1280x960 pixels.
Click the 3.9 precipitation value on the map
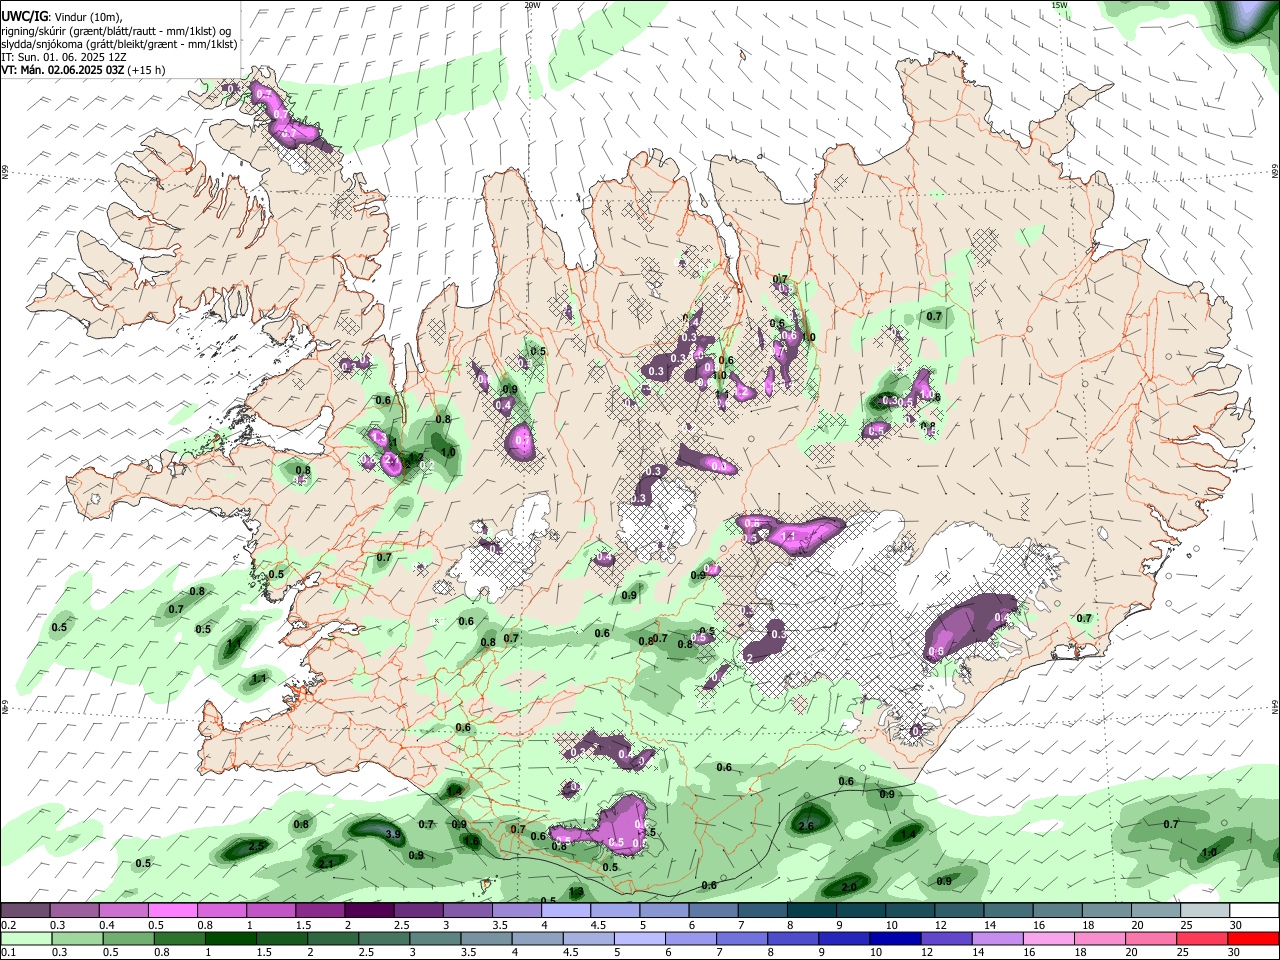click(x=393, y=834)
